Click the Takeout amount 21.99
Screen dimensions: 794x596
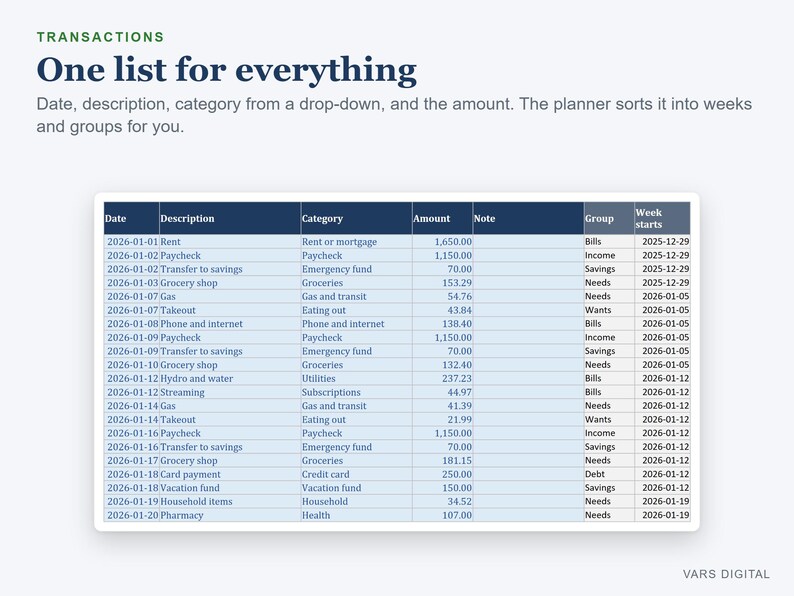[443, 419]
